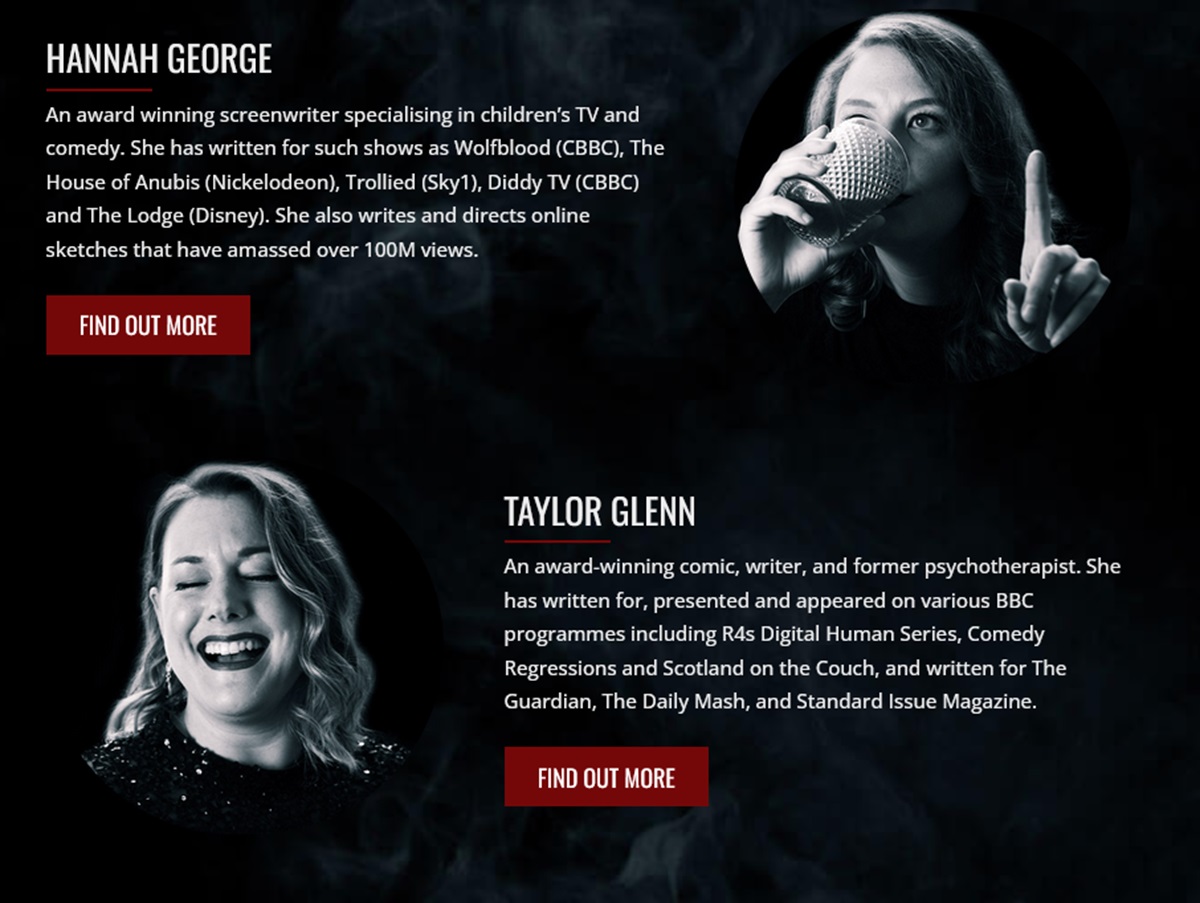Click Find Out More under Hannah George
The width and height of the screenshot is (1200, 903).
[148, 325]
